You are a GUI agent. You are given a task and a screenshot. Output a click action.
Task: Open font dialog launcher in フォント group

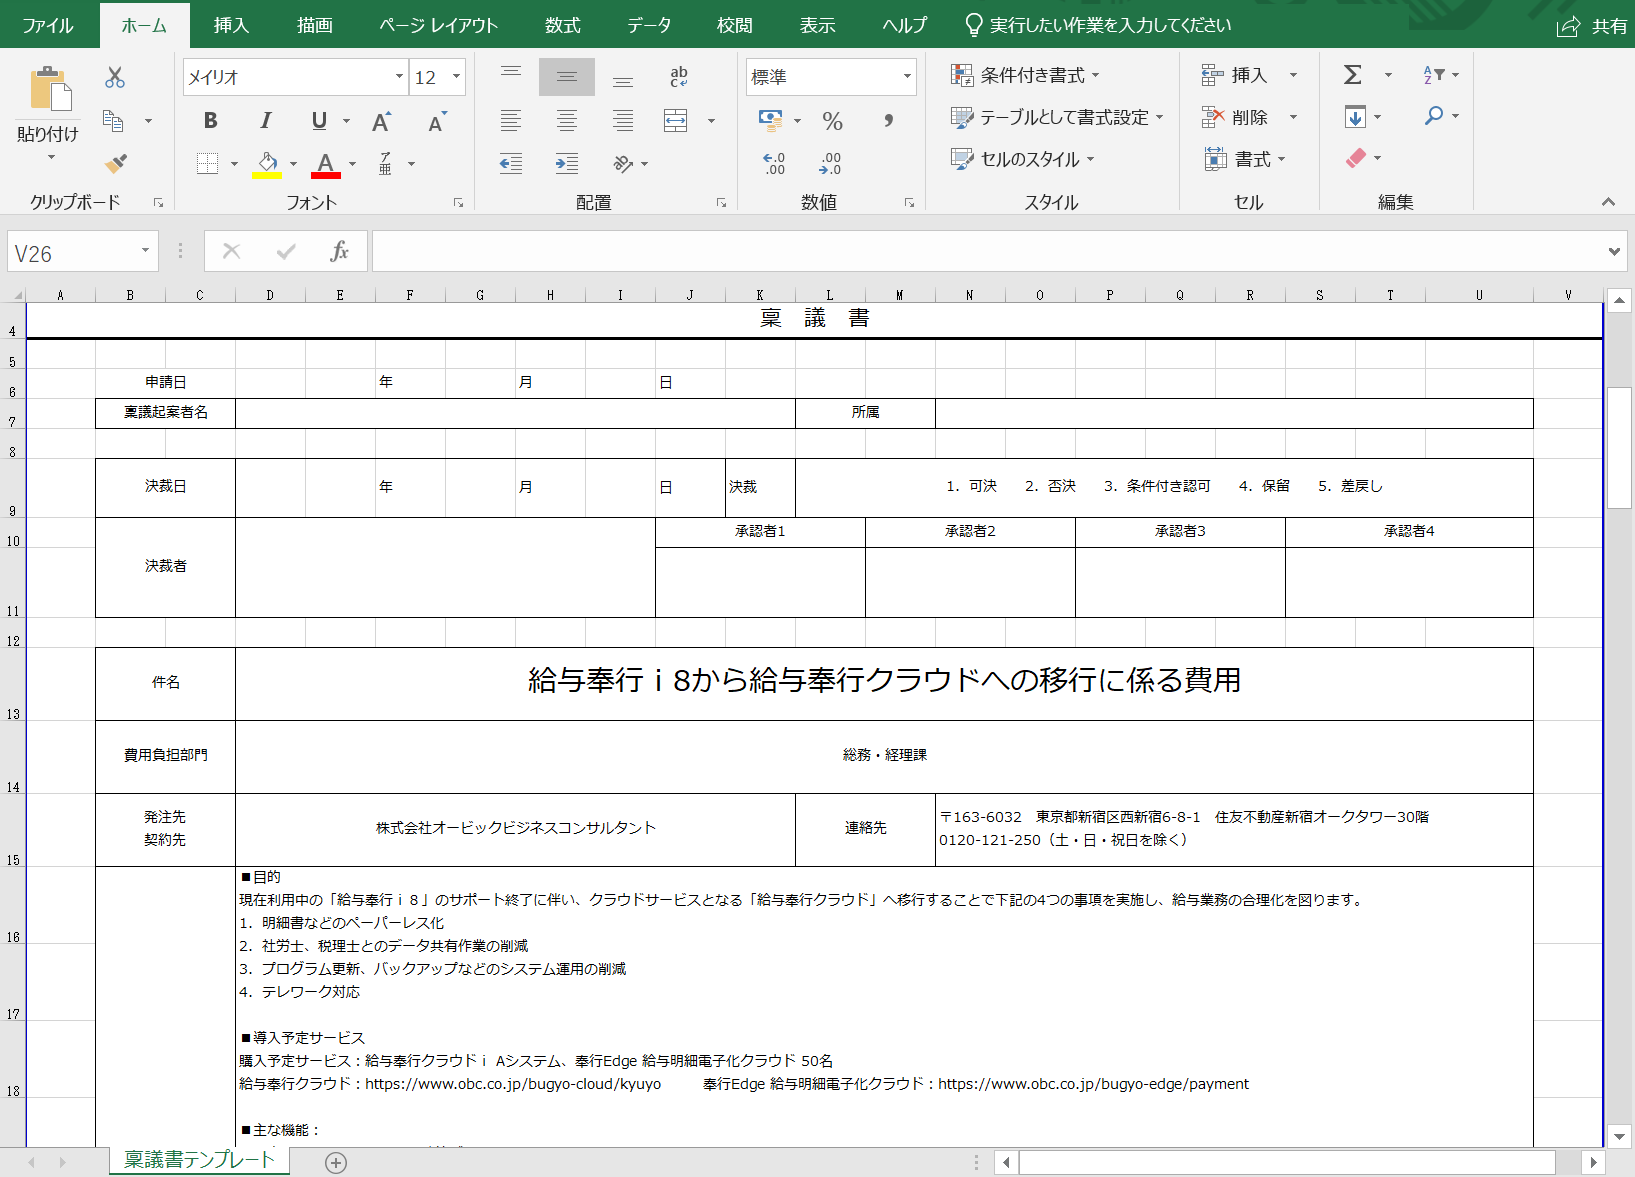[458, 203]
